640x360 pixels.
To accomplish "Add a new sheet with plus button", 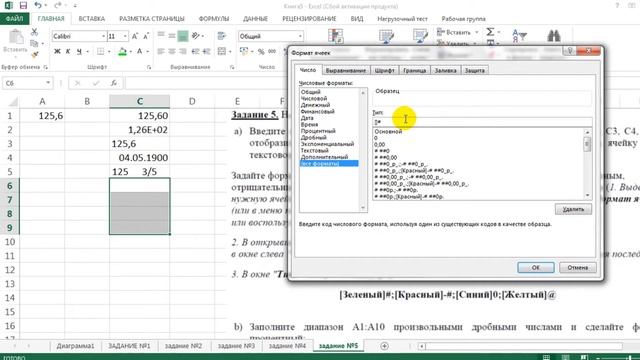I will 384,346.
